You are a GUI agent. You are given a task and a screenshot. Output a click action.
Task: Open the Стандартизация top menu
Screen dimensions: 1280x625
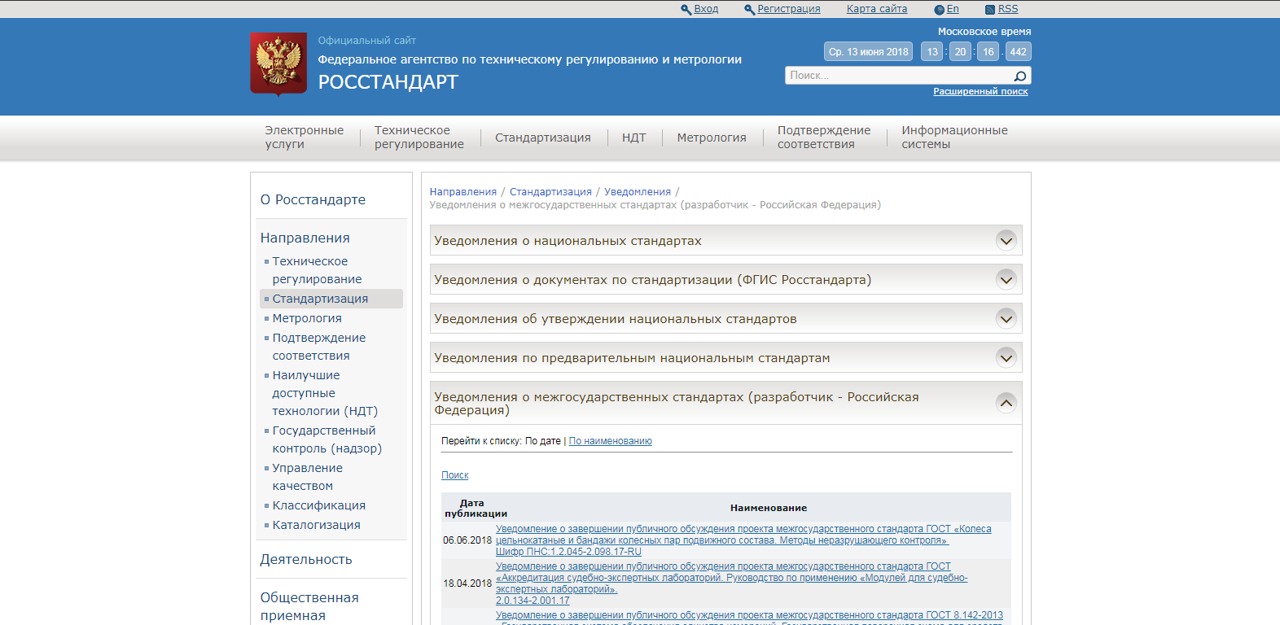point(543,138)
